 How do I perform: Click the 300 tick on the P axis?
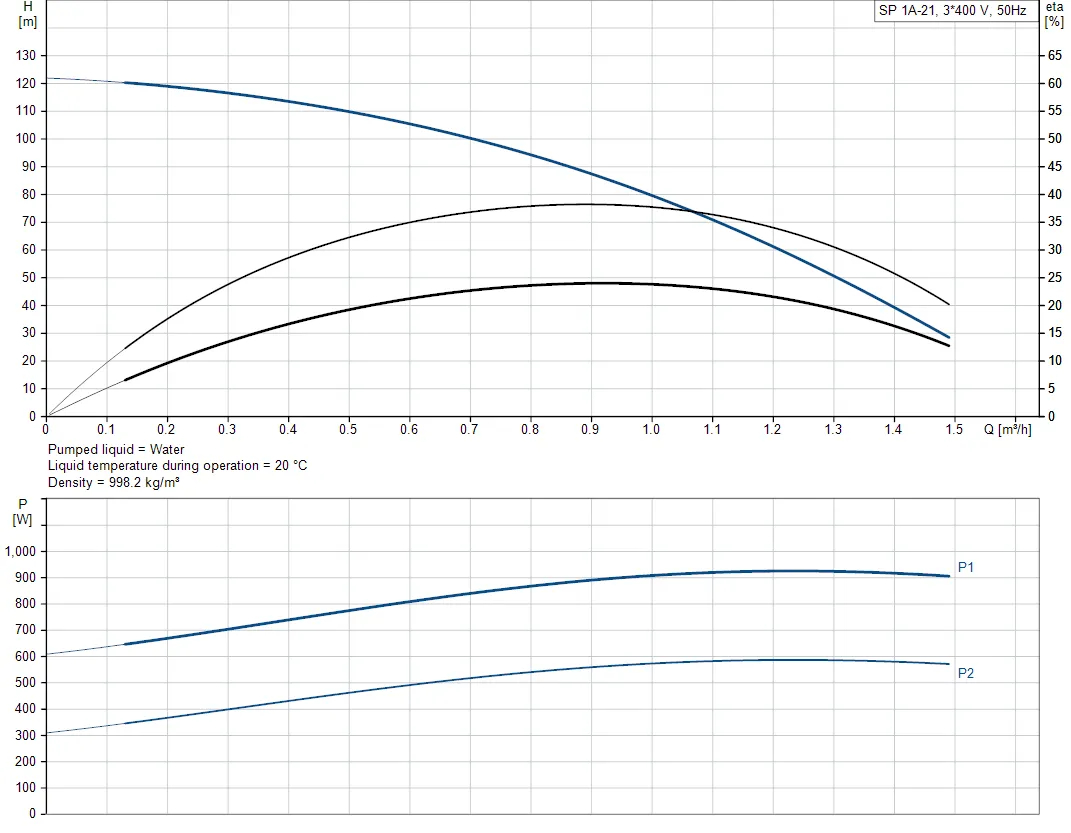tap(26, 735)
